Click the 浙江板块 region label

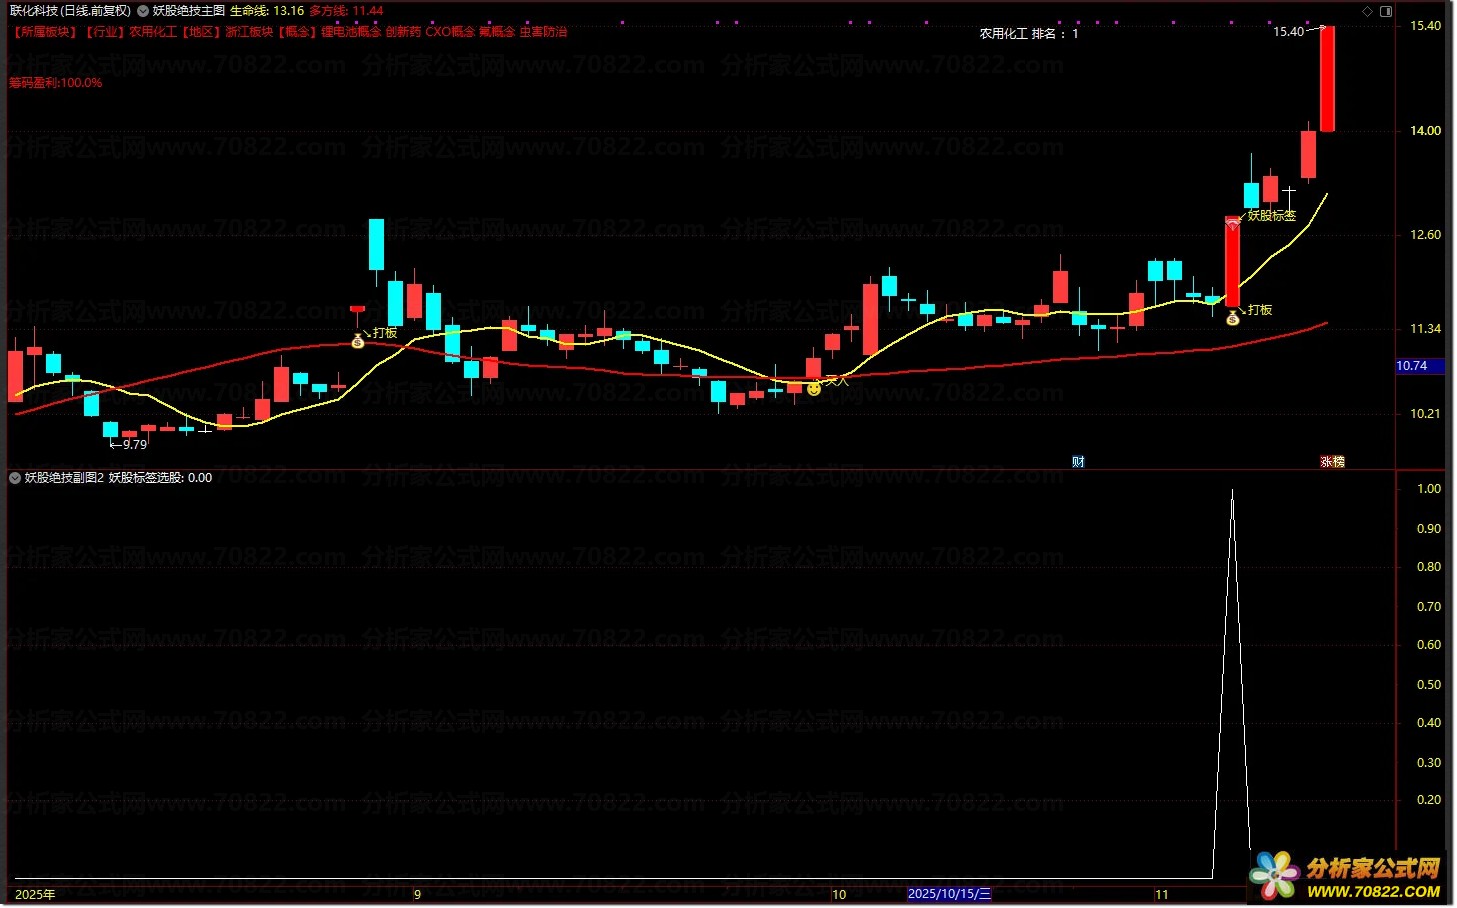point(248,32)
